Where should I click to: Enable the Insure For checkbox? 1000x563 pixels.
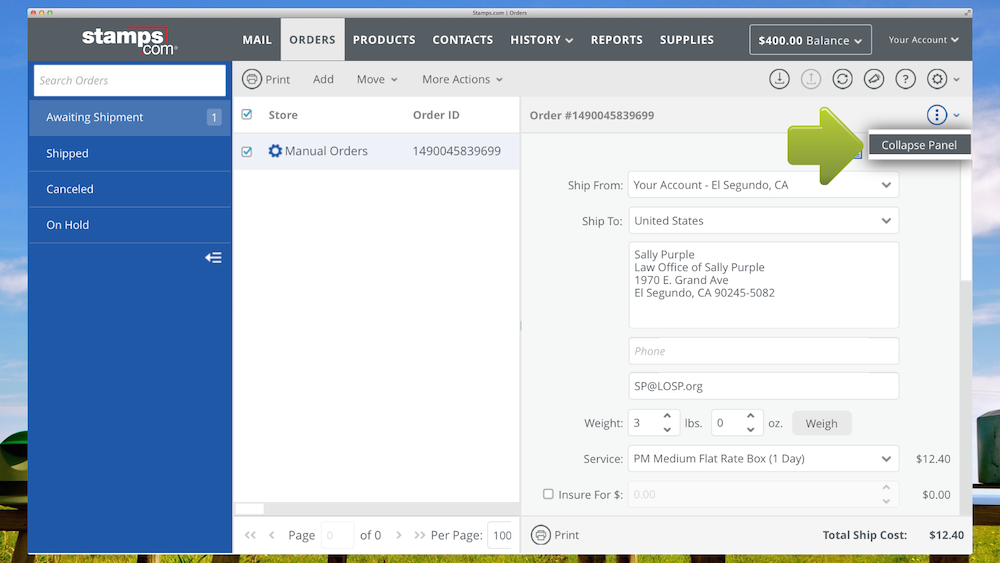(x=548, y=494)
